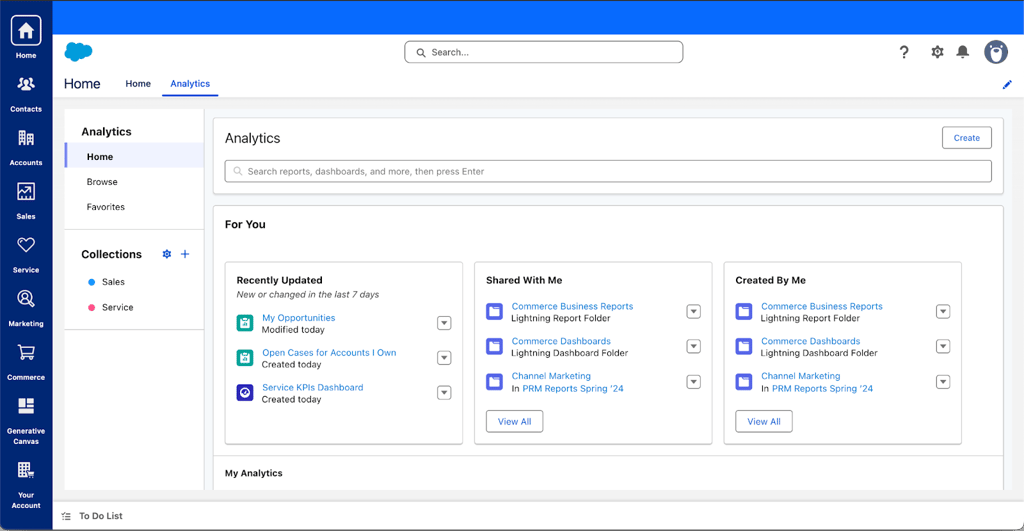Image resolution: width=1024 pixels, height=531 pixels.
Task: Expand Open Cases for Accounts I Own dropdown
Action: coord(444,357)
